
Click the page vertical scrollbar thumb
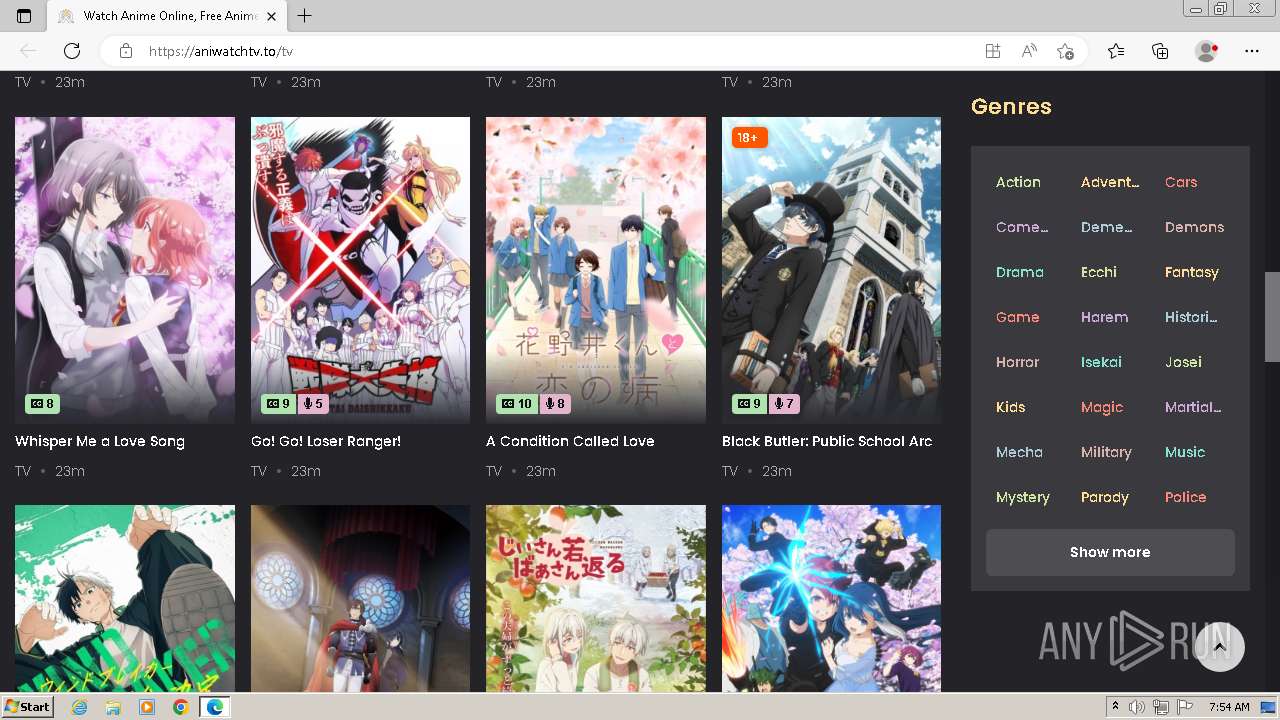pyautogui.click(x=1272, y=316)
